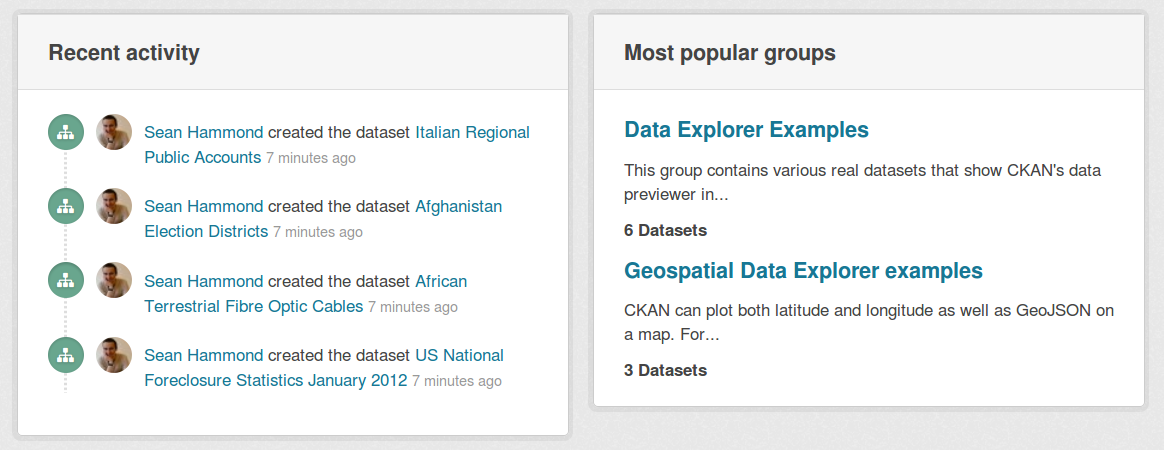
Task: Select Sean Hammond name in African cables activity
Action: [203, 281]
